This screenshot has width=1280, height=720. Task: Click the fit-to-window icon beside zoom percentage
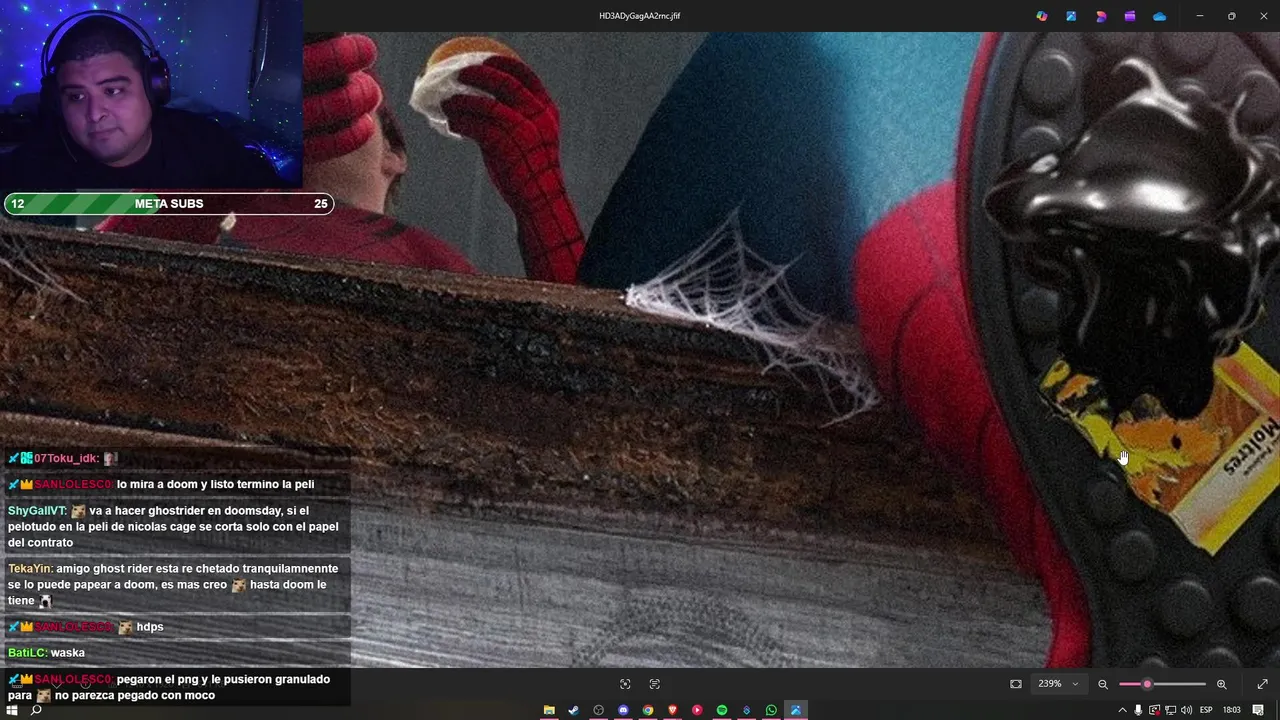pyautogui.click(x=1016, y=684)
